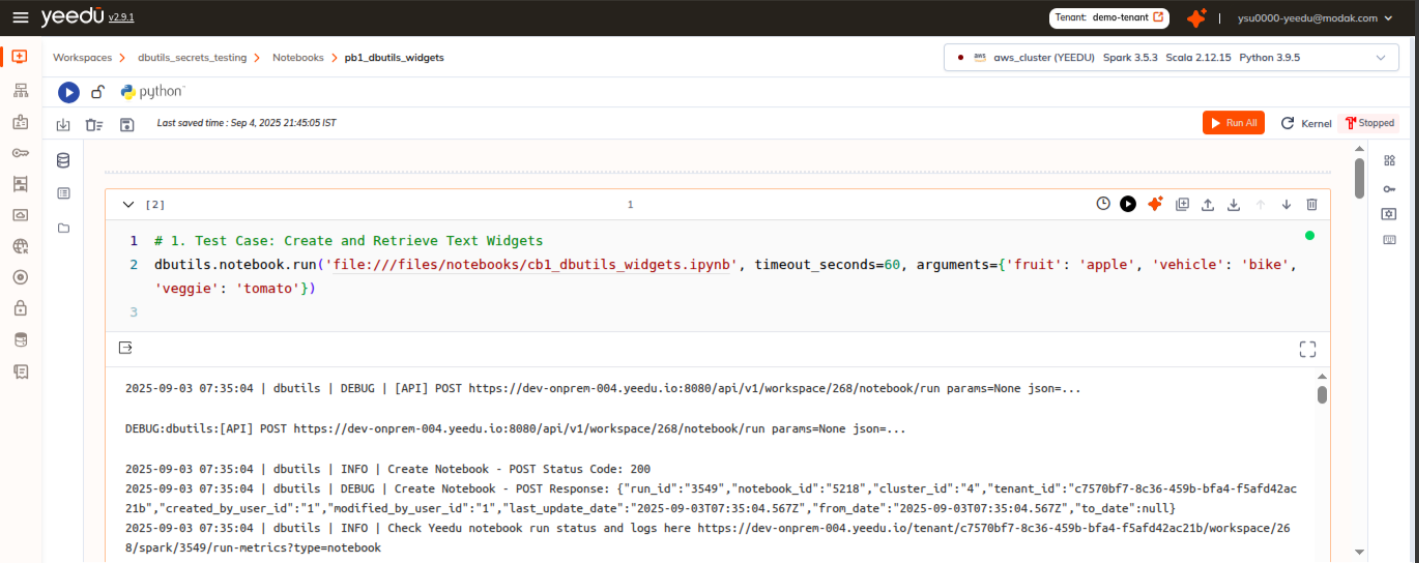Toggle cell output visibility icon
This screenshot has height=563, width=1419.
pos(125,348)
